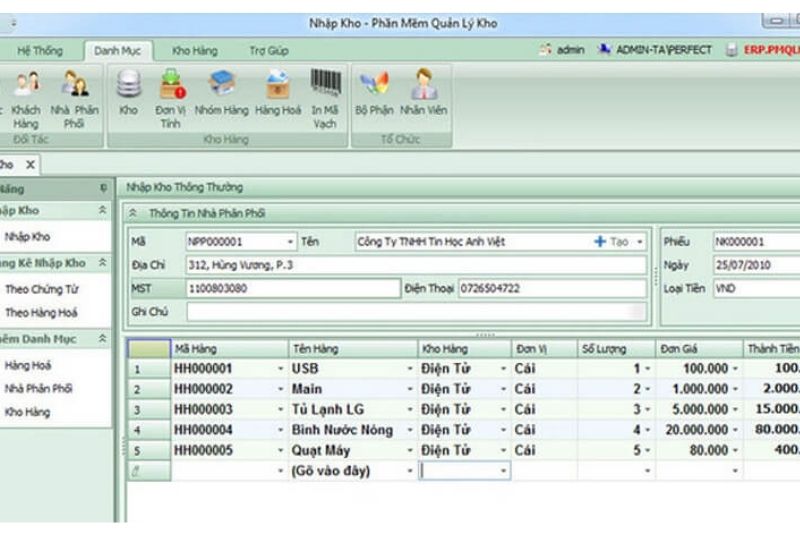800x533 pixels.
Task: Select the Hàng Hoá ribbon icon
Action: [277, 95]
